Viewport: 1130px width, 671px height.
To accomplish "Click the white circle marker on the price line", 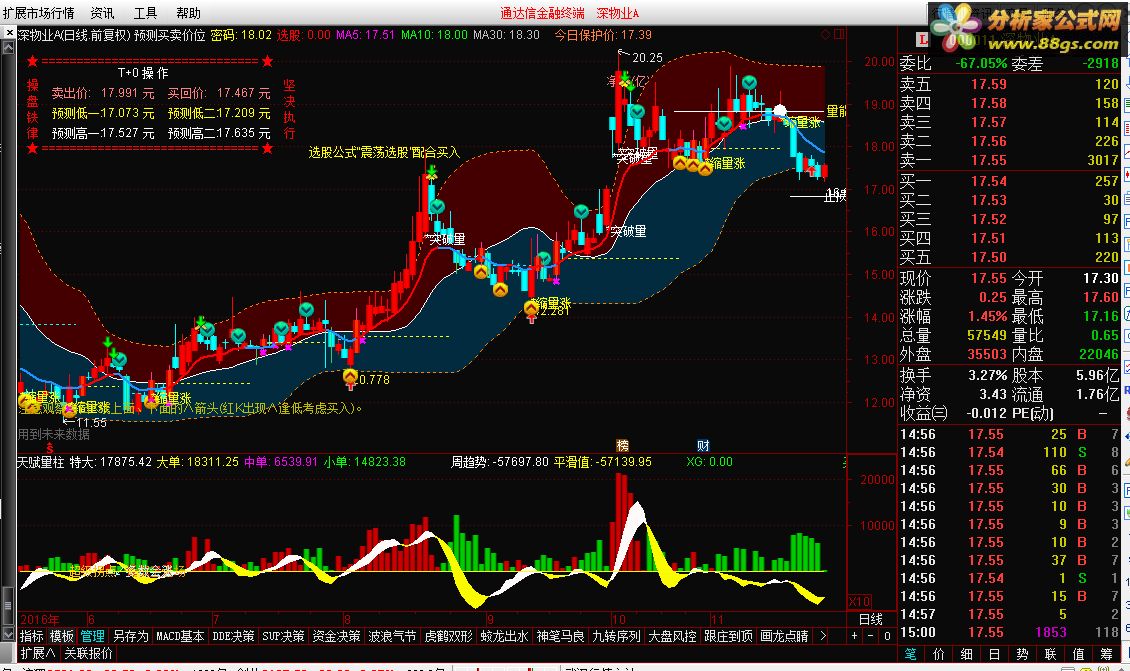I will coord(779,111).
